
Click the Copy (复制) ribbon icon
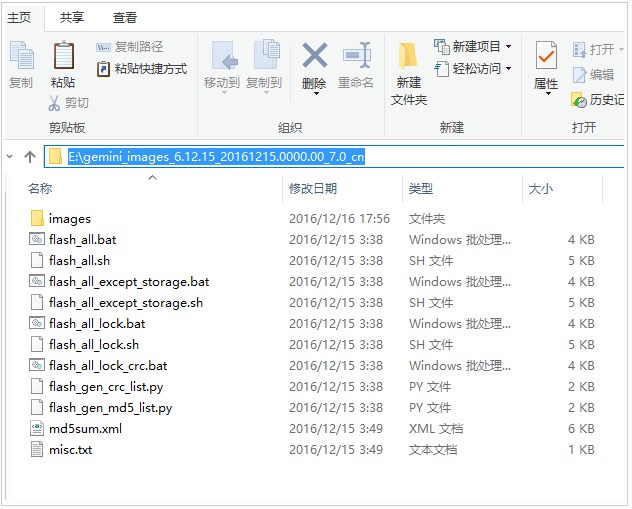coord(21,56)
